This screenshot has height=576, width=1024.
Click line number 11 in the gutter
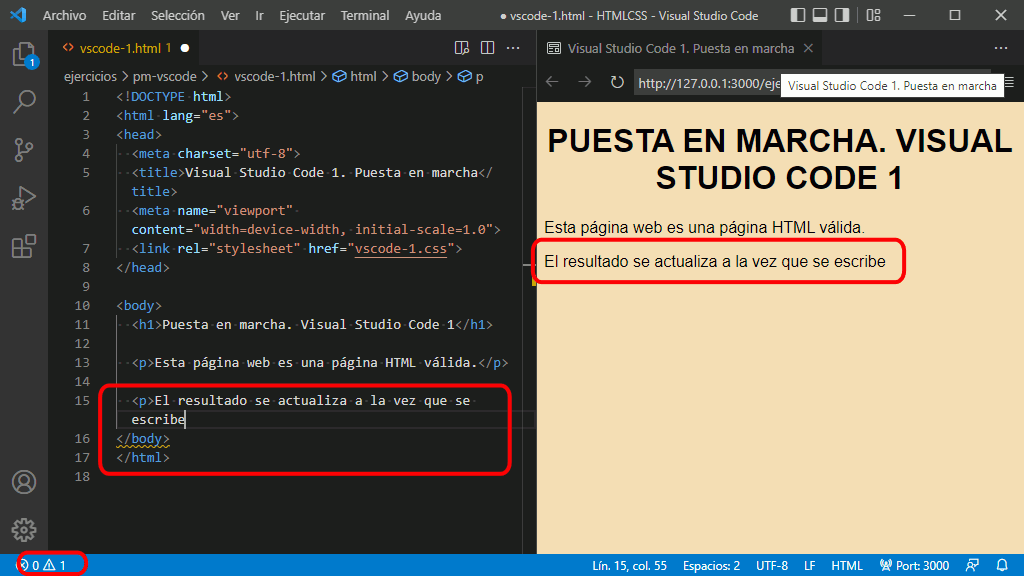82,325
